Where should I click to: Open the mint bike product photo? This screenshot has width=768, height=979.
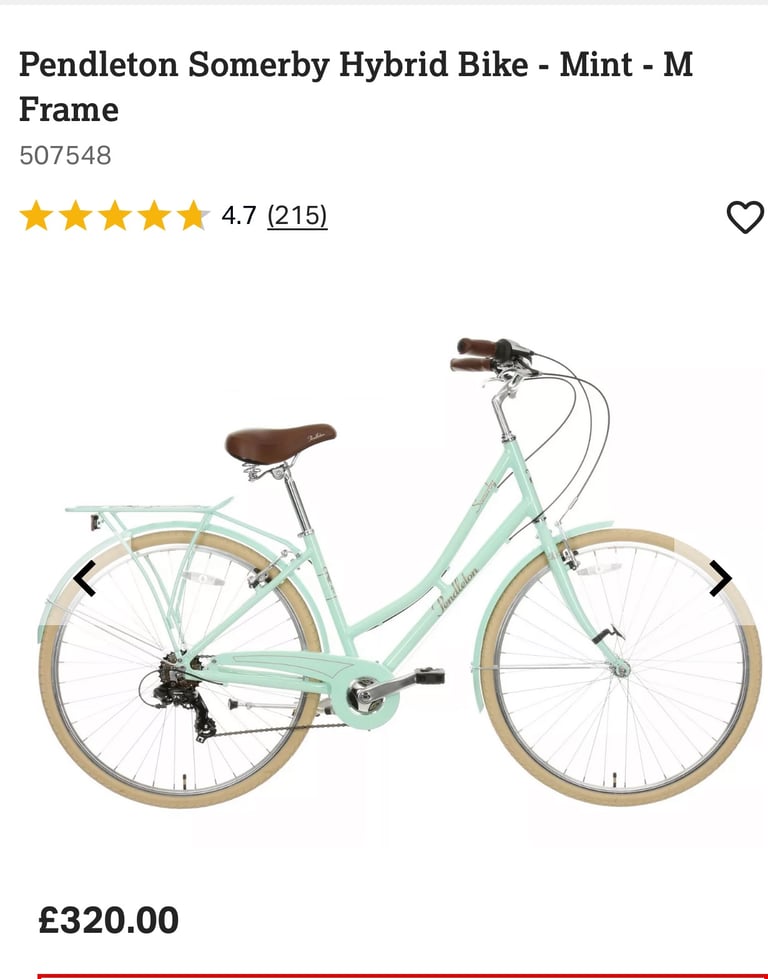point(400,573)
